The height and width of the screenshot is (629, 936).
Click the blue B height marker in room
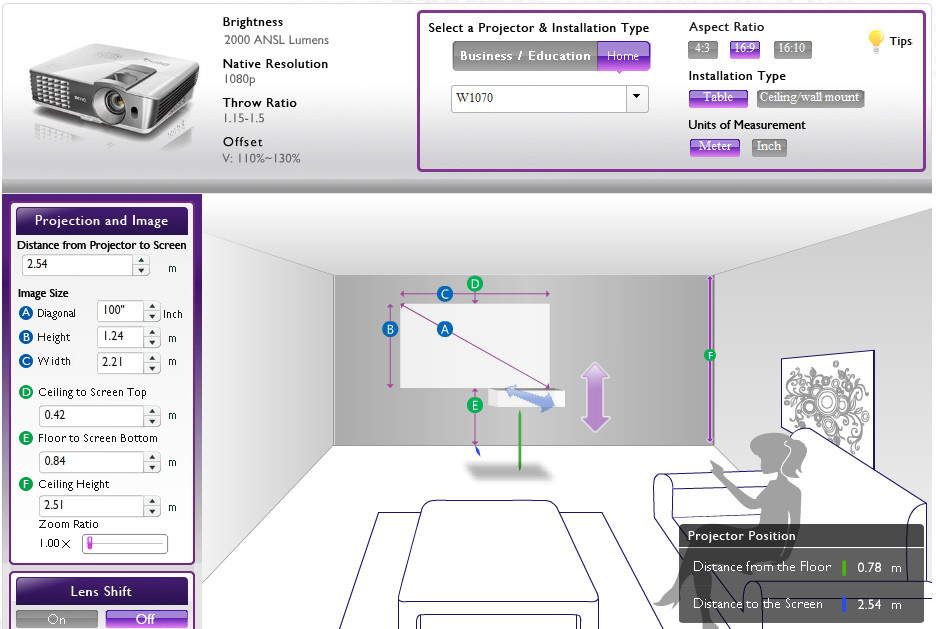[x=391, y=329]
